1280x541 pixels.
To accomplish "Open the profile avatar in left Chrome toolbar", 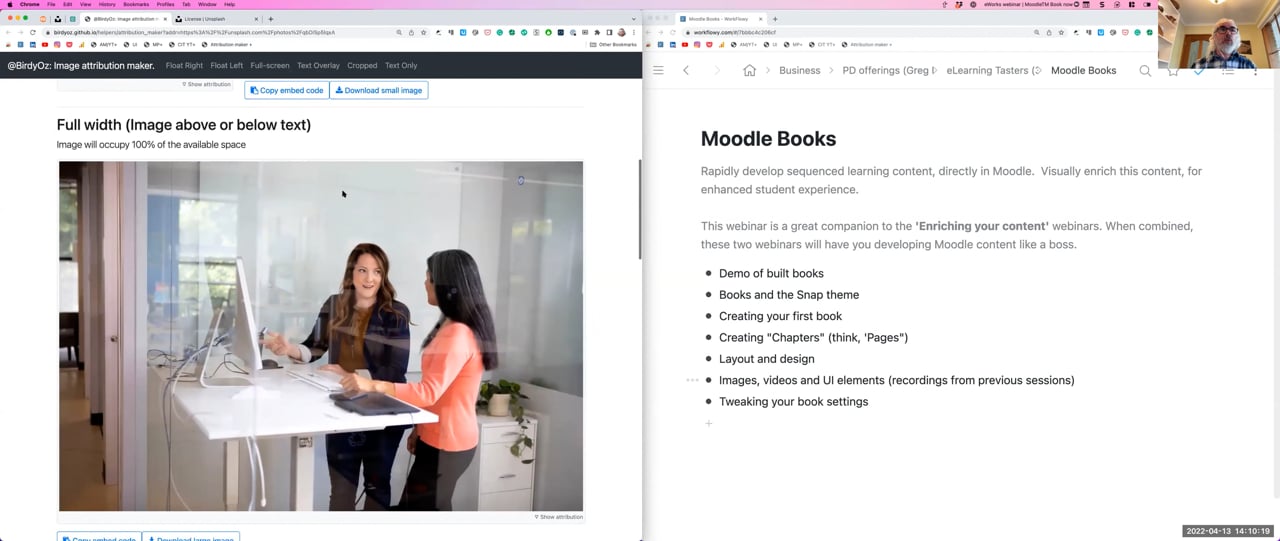I will (621, 32).
